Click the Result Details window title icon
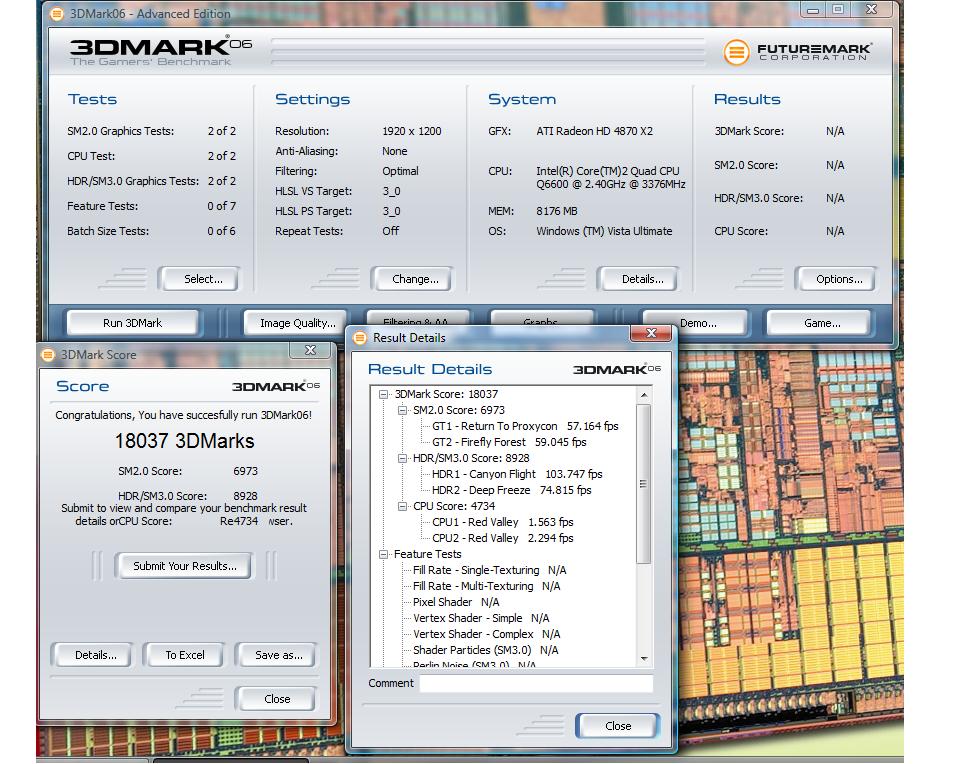 (x=361, y=337)
